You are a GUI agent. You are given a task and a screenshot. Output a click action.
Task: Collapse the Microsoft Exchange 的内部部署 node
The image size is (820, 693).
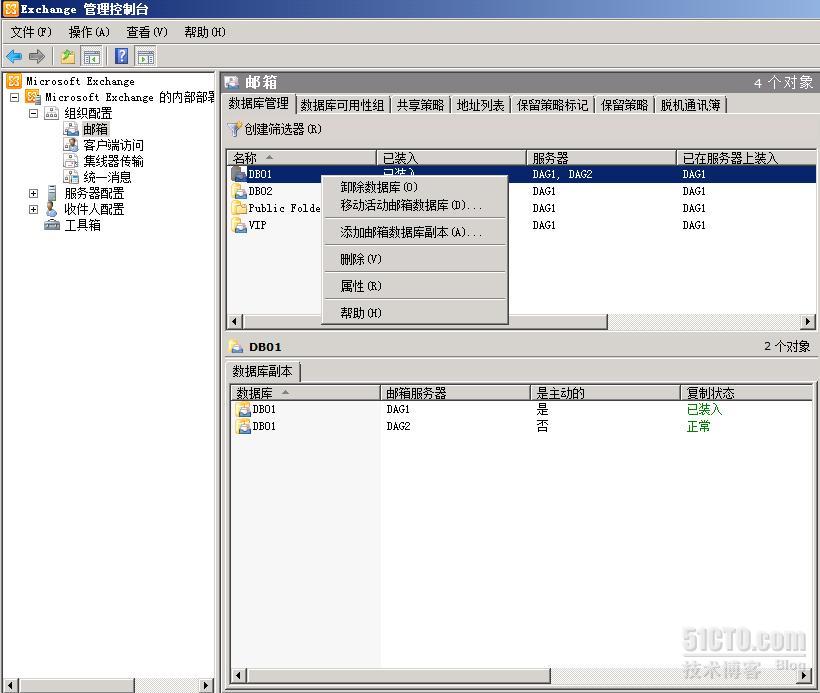(x=15, y=97)
